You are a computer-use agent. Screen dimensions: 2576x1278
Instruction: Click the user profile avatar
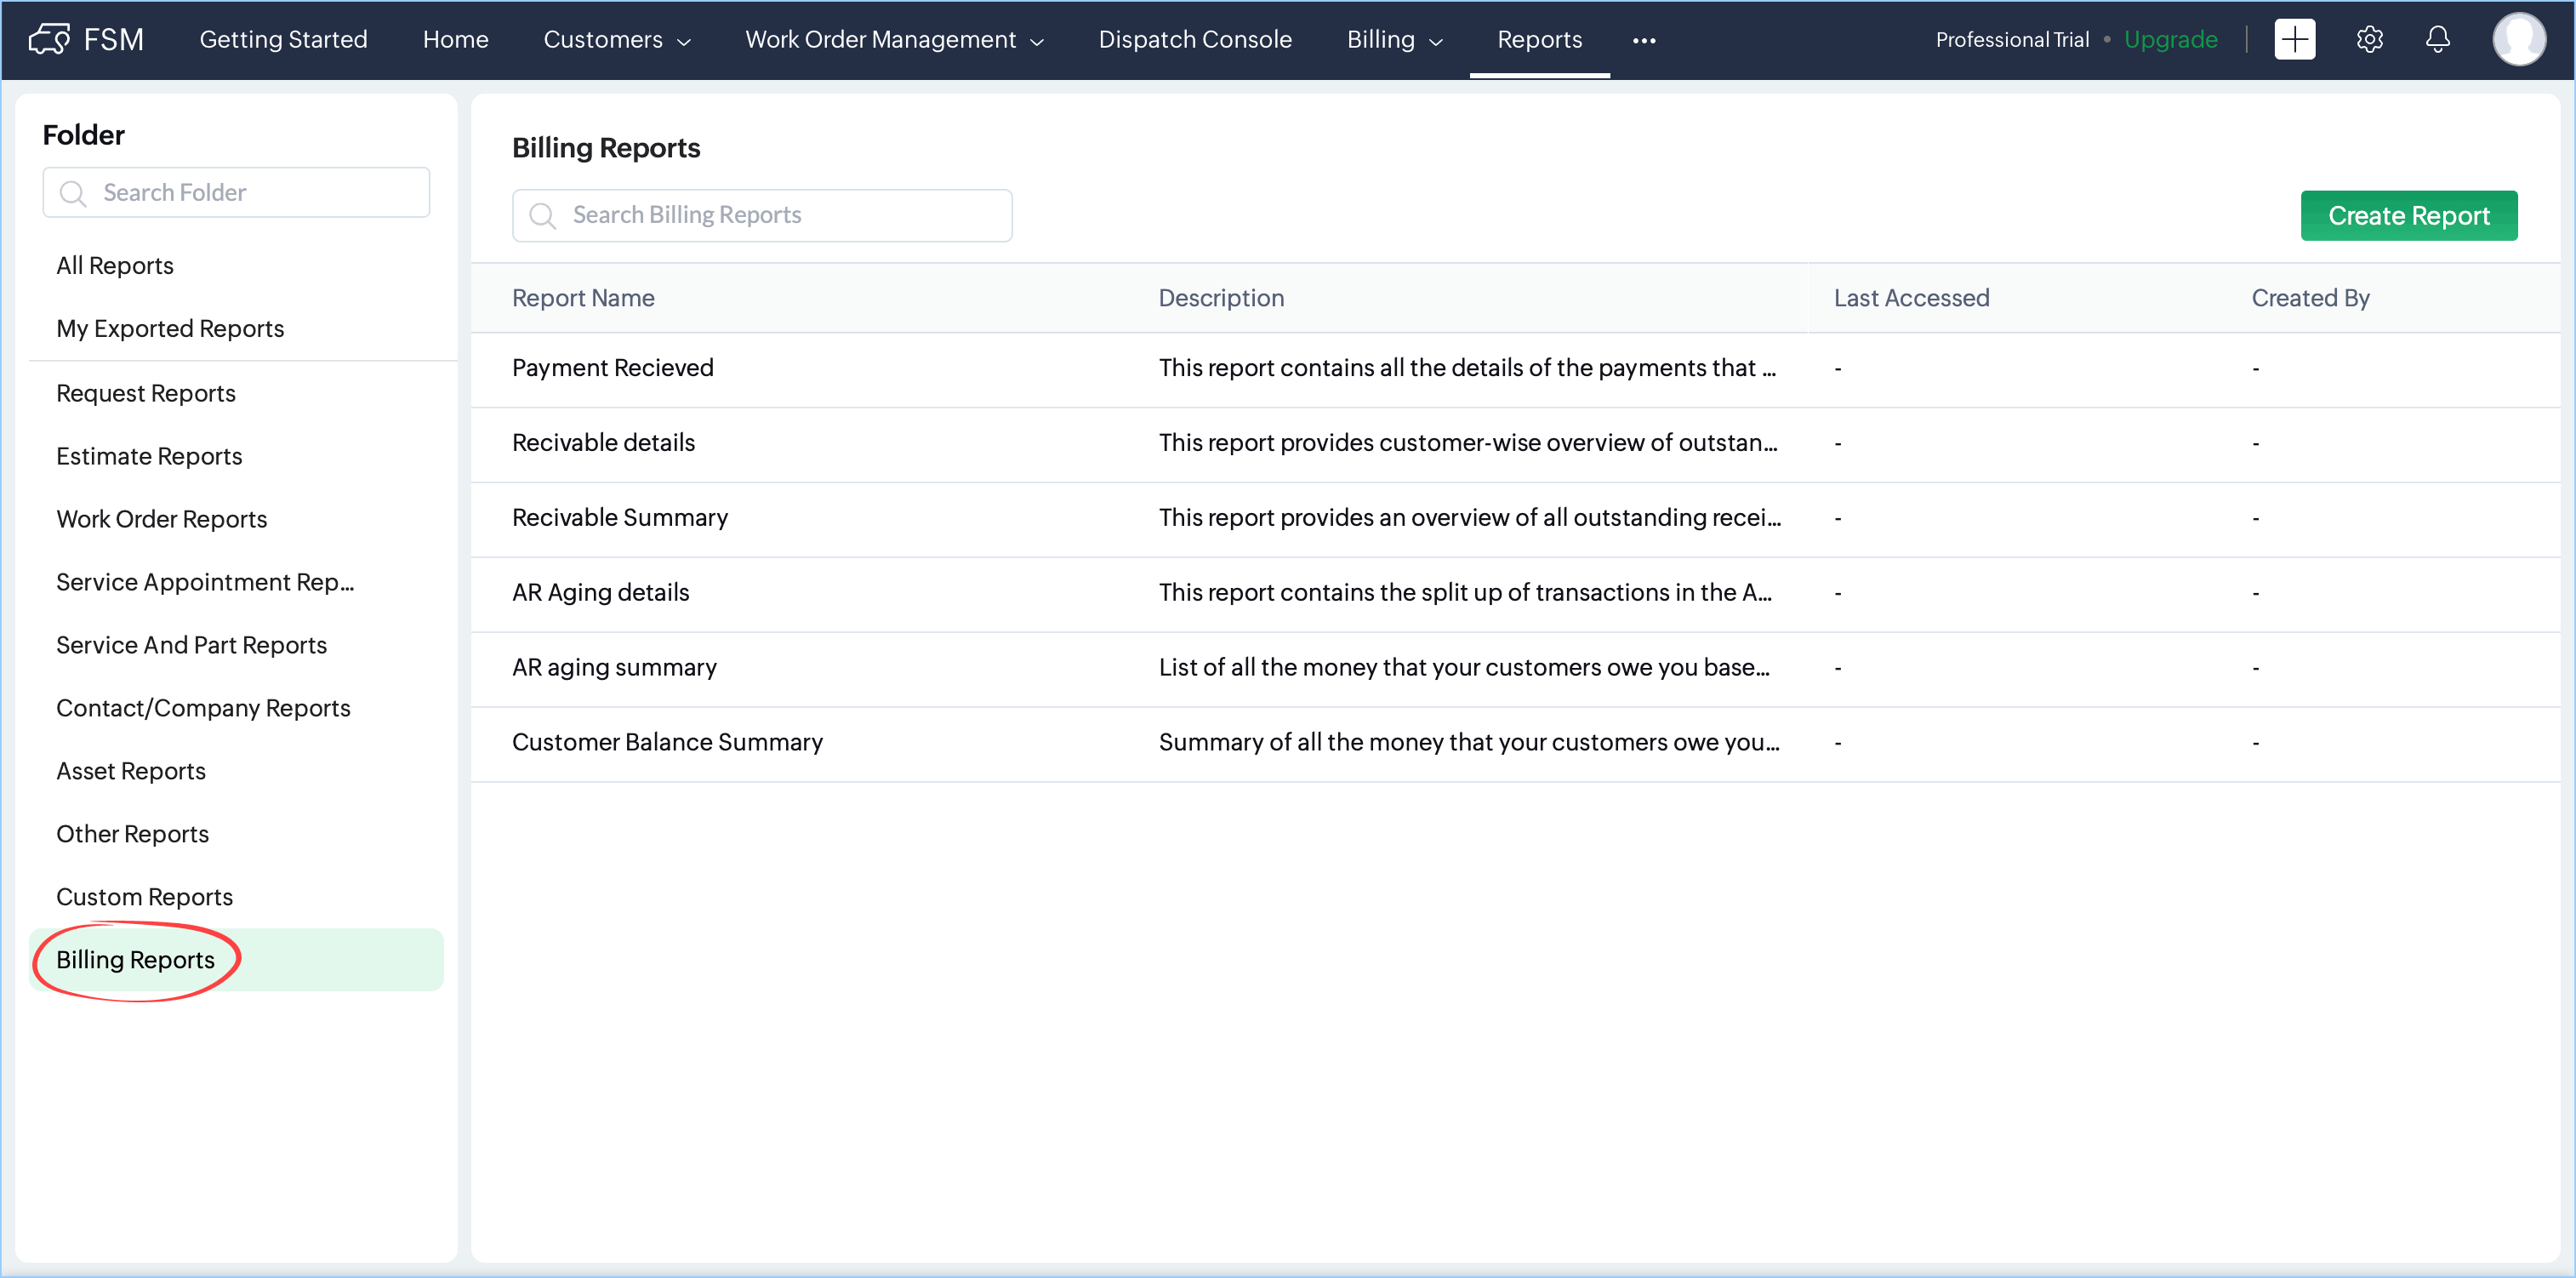(2518, 39)
